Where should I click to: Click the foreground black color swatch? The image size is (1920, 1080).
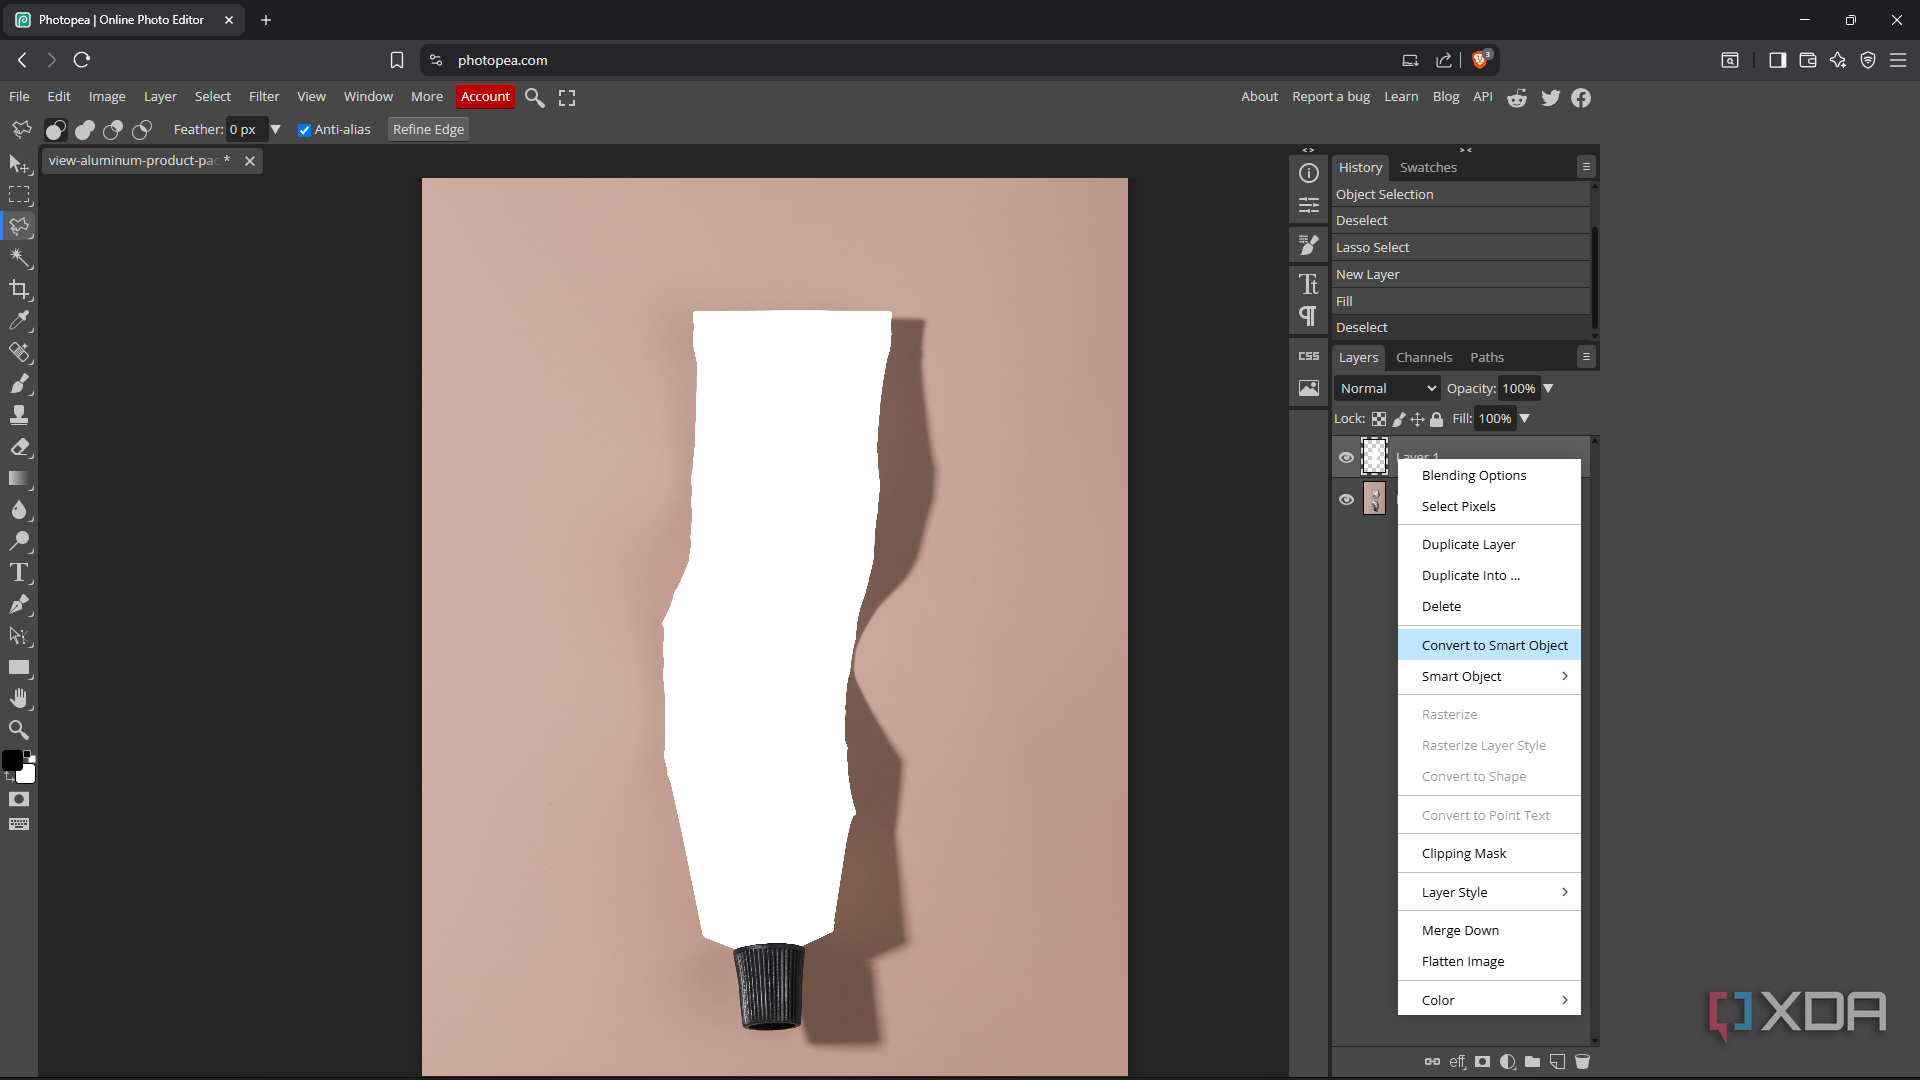11,761
